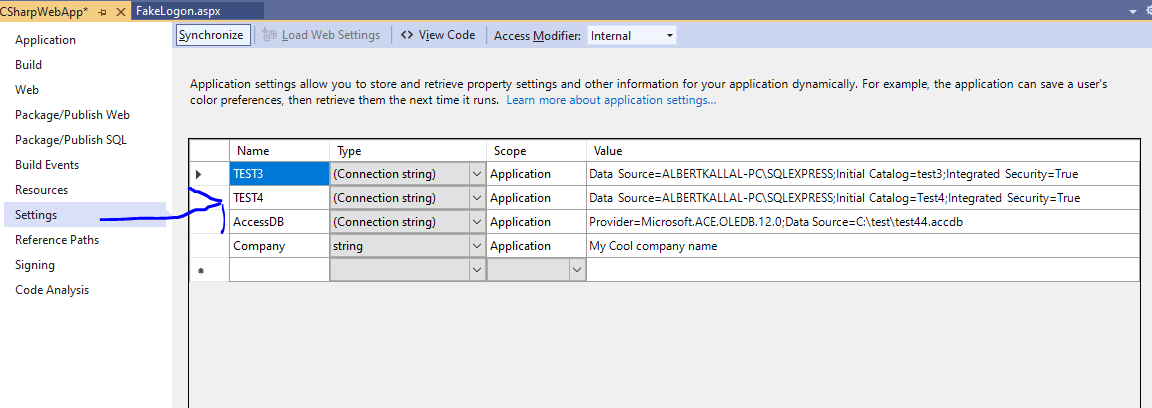The width and height of the screenshot is (1152, 408).
Task: Click the test44.accdb provider value cell
Action: (x=863, y=222)
